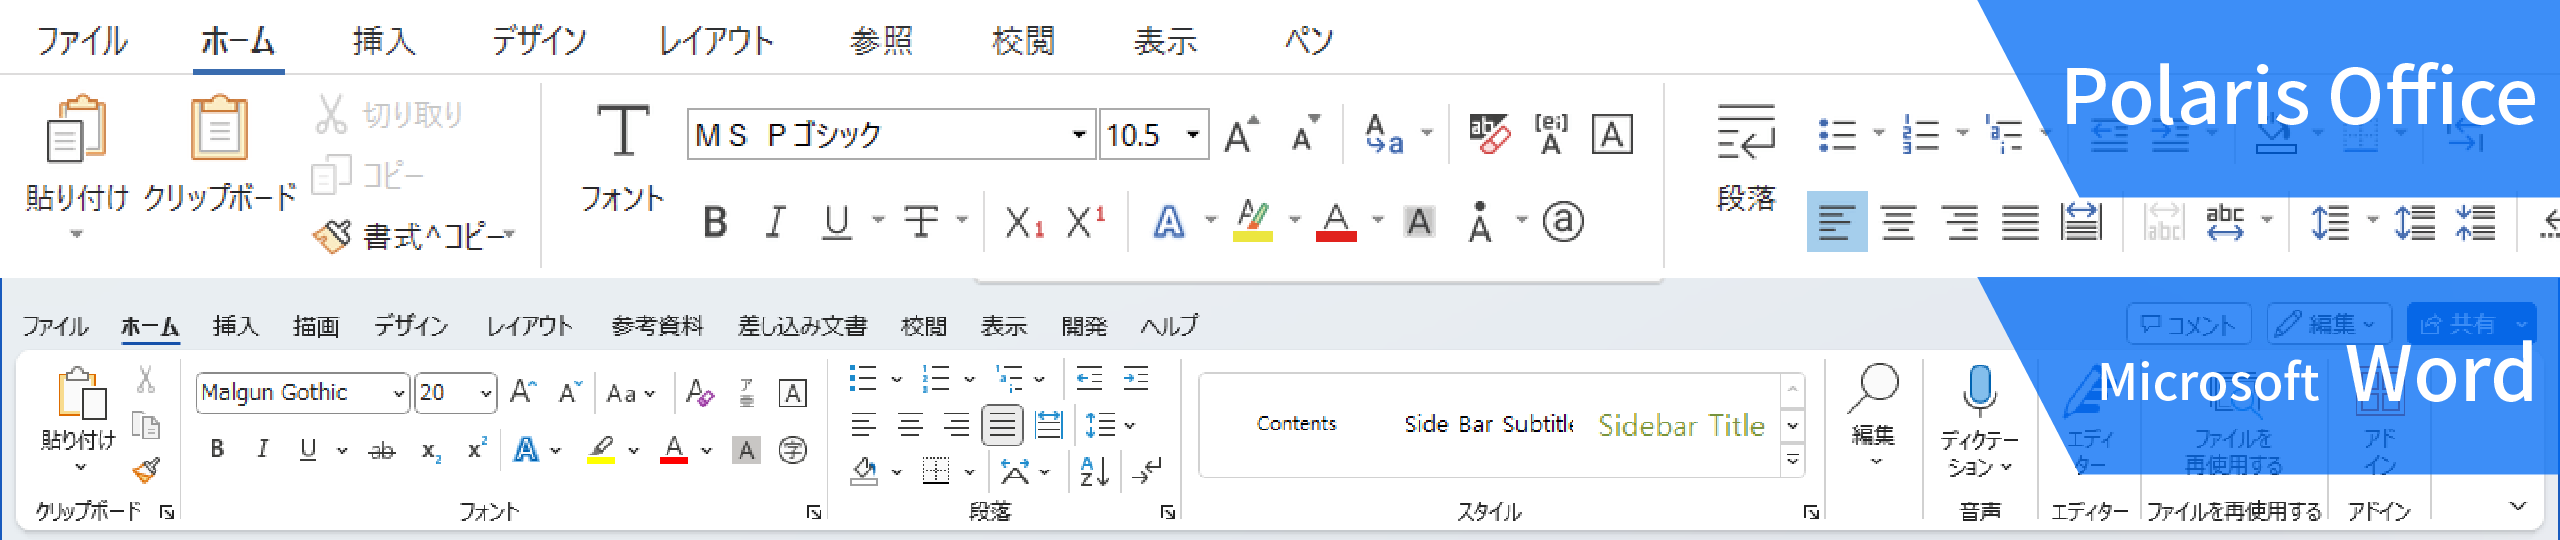Click Word format painter brush icon
Image resolution: width=2560 pixels, height=540 pixels.
coord(146,469)
